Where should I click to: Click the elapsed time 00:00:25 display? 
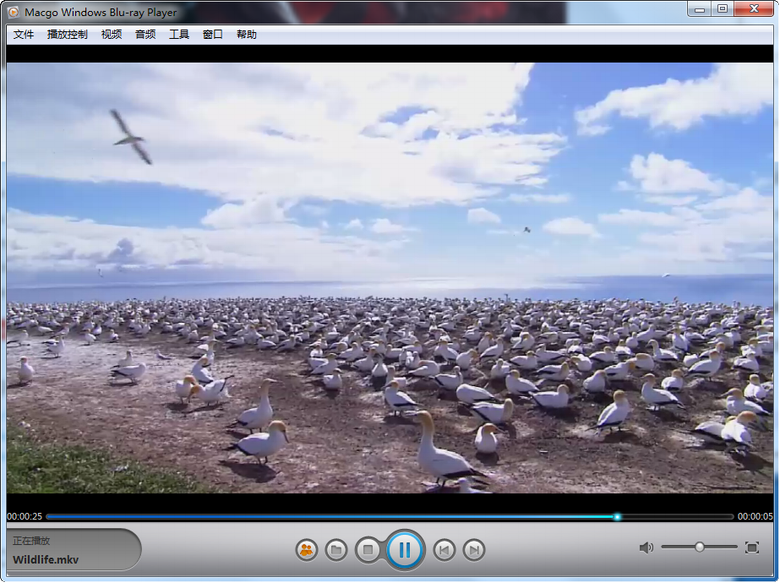point(24,517)
